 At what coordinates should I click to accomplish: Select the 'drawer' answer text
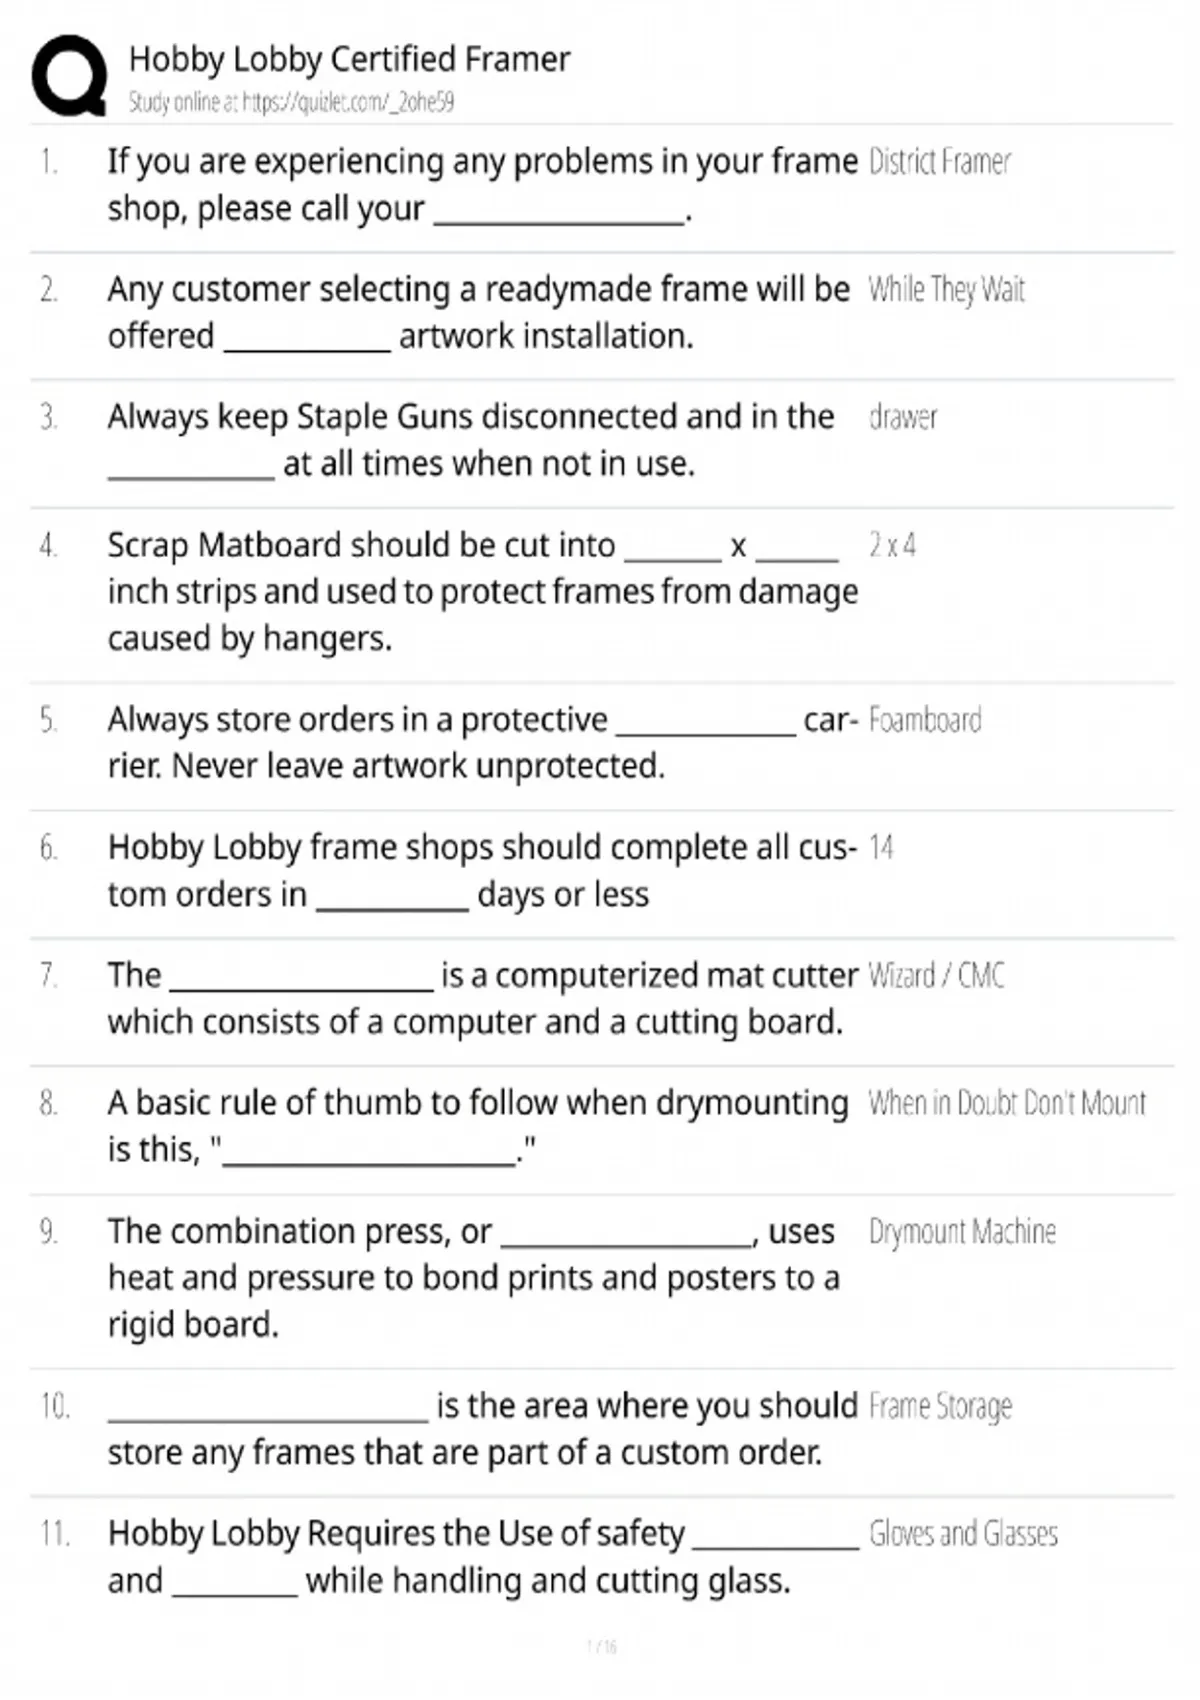tap(903, 417)
